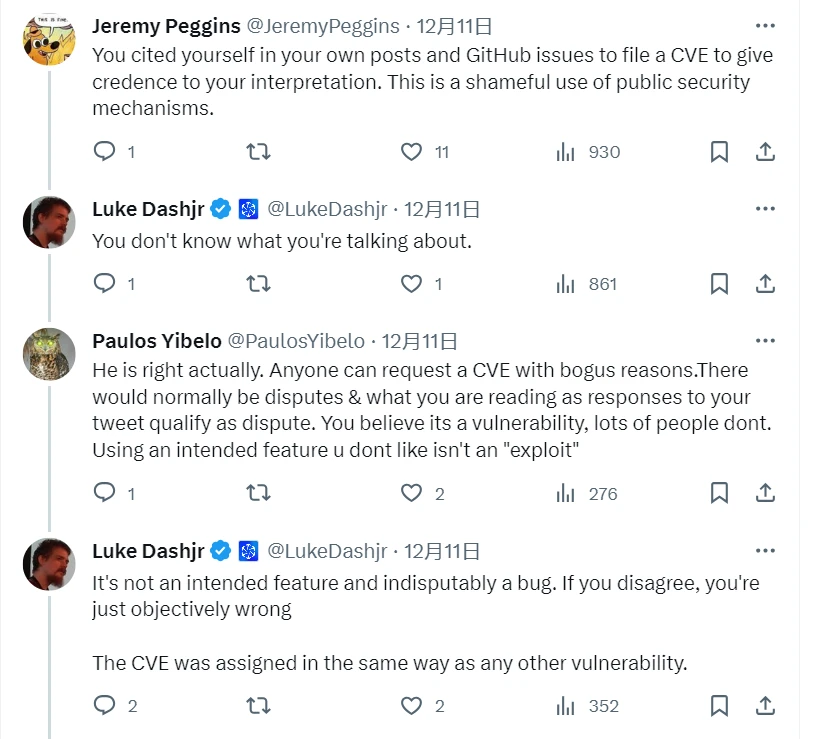827x739 pixels.
Task: Share Jeremy Peggins' tweet
Action: [765, 152]
